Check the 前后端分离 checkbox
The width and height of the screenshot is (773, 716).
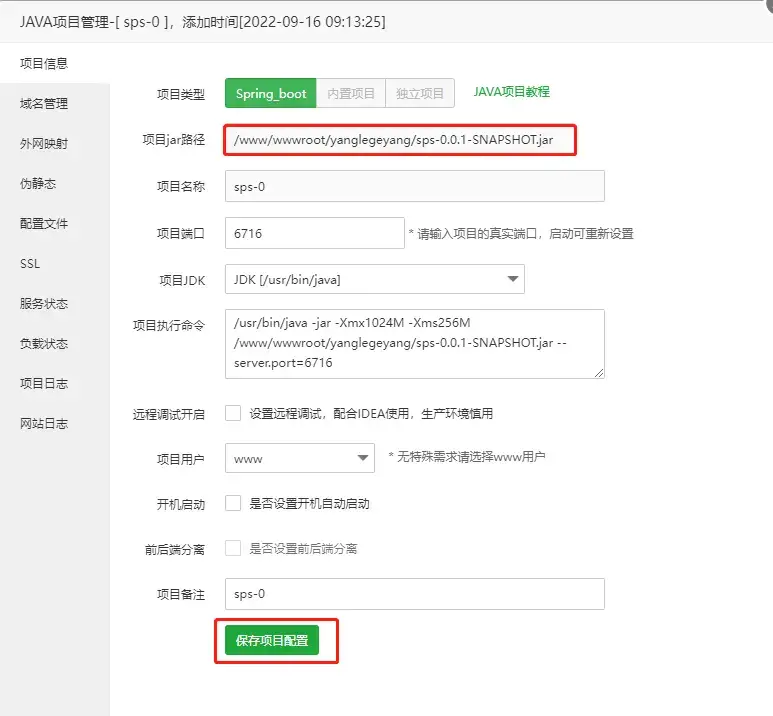pos(233,548)
